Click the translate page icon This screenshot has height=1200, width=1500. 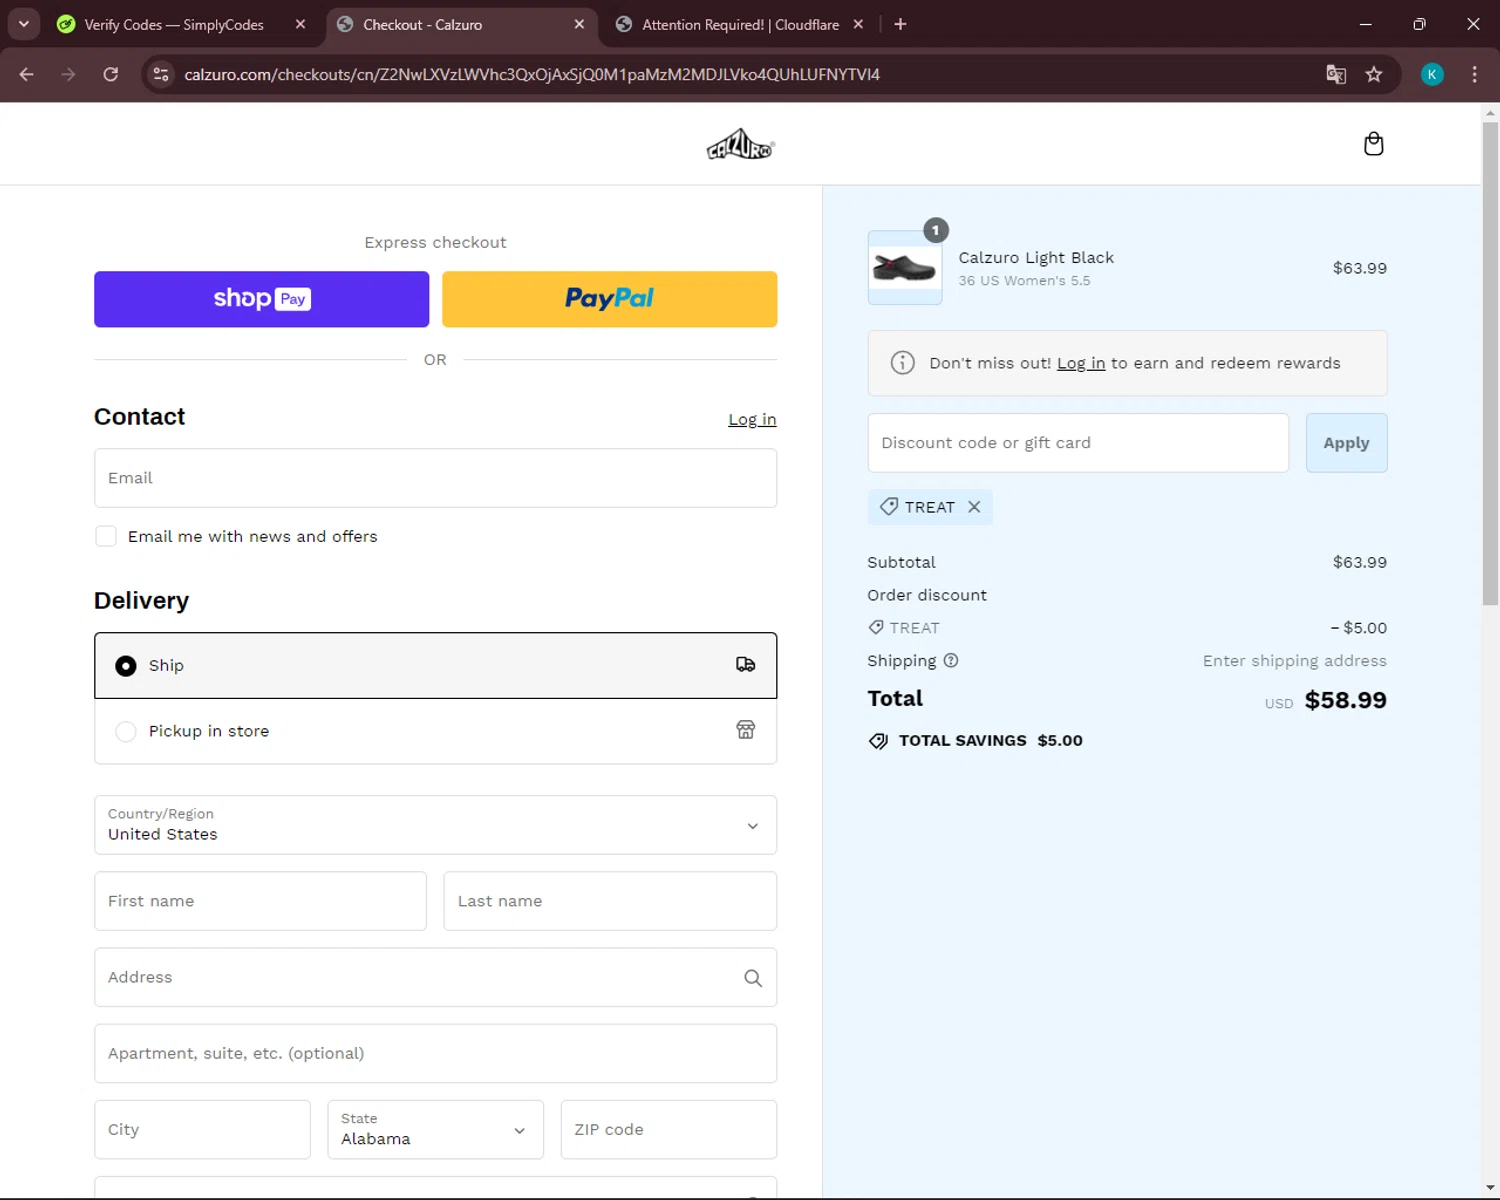[x=1336, y=74]
